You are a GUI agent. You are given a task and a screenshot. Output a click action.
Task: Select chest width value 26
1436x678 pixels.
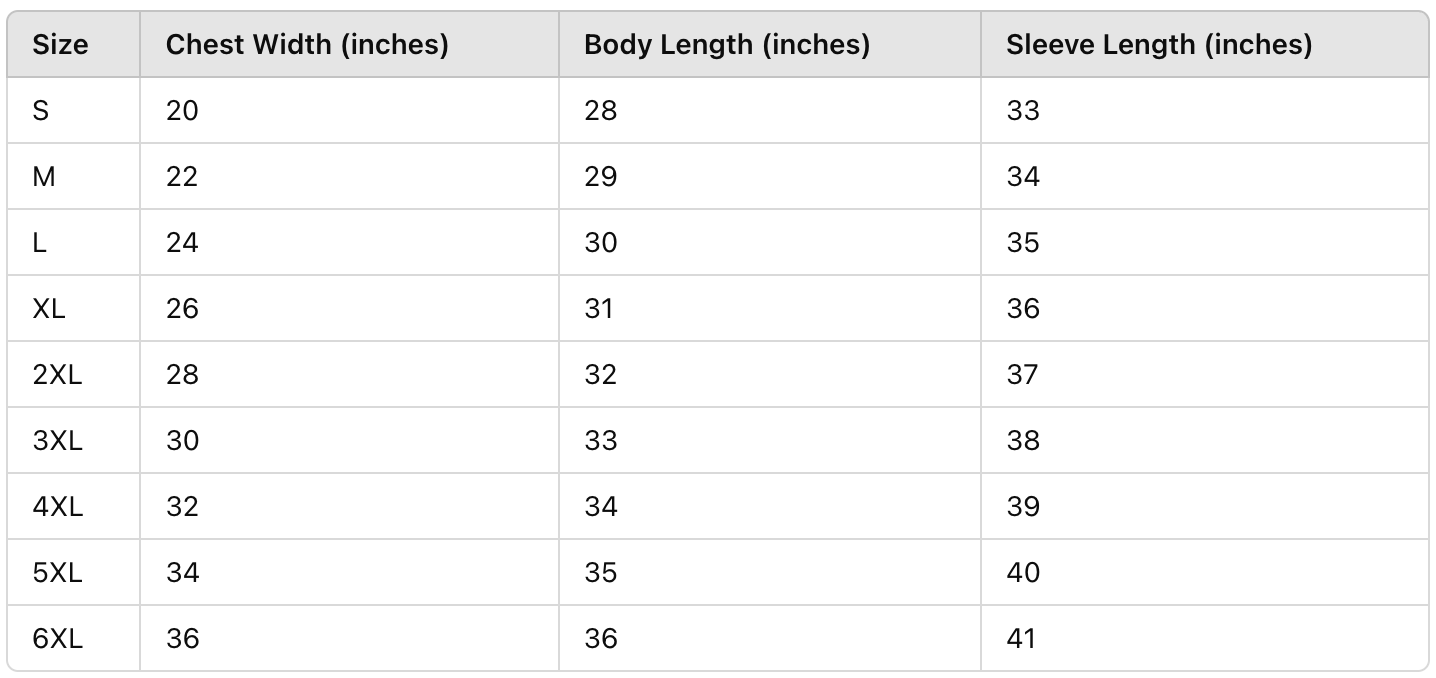[182, 309]
